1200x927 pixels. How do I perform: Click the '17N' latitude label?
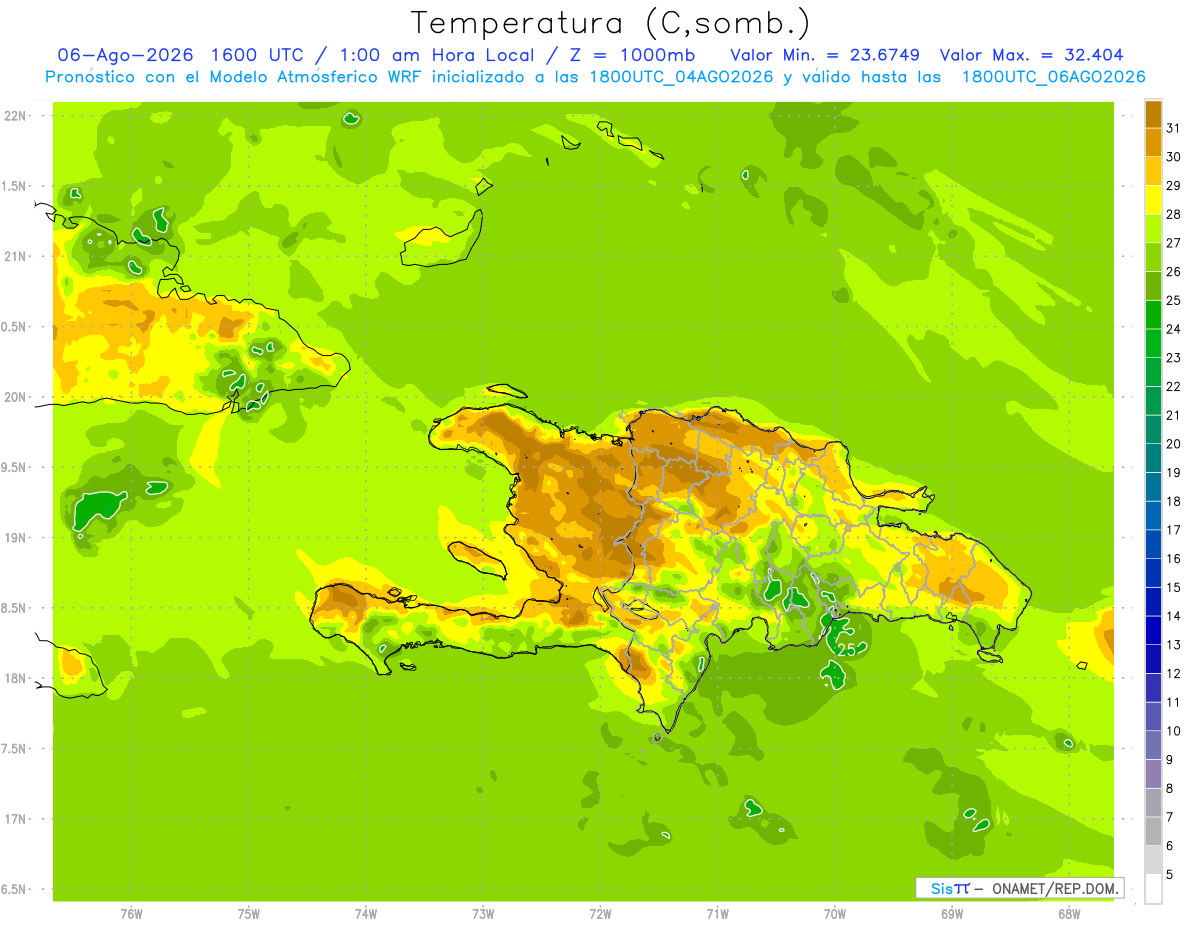pos(15,819)
